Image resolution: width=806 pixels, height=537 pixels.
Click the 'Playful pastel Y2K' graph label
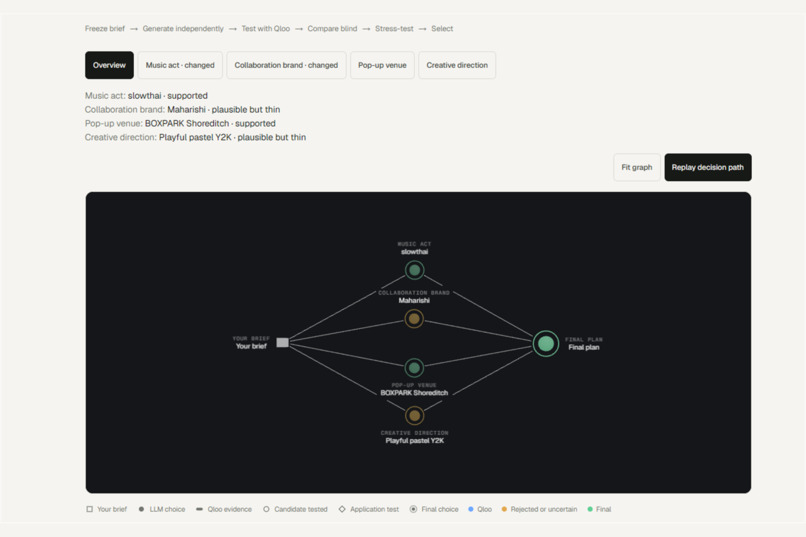coord(415,441)
